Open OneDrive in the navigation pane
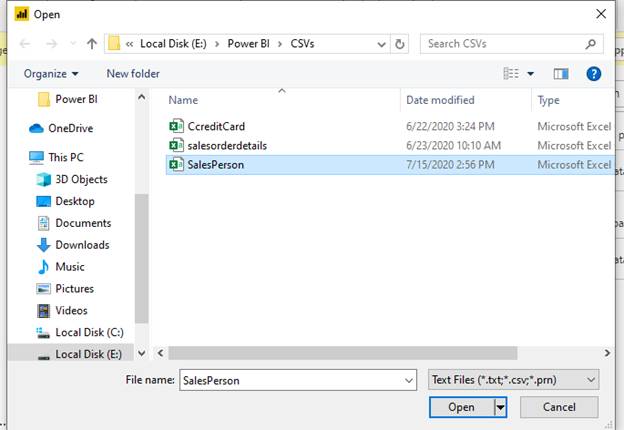The width and height of the screenshot is (624, 430). click(70, 128)
